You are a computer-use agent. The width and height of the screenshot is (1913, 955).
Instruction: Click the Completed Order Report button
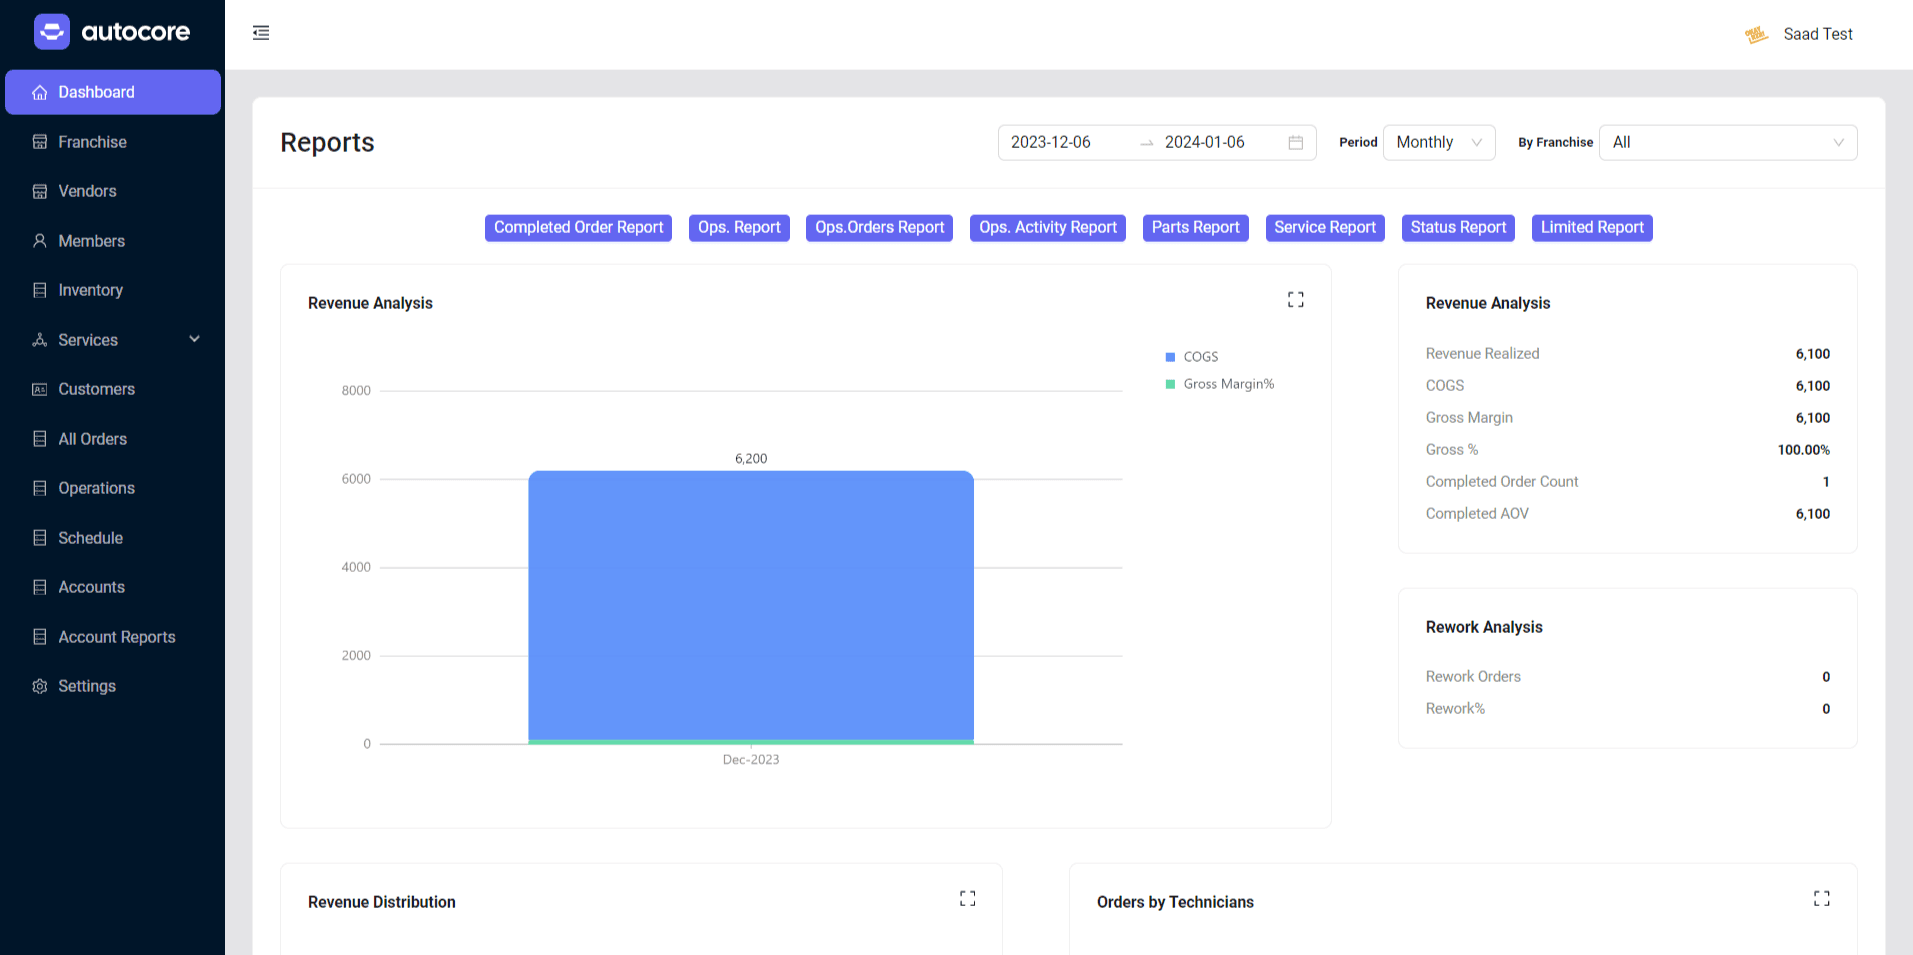pos(578,228)
